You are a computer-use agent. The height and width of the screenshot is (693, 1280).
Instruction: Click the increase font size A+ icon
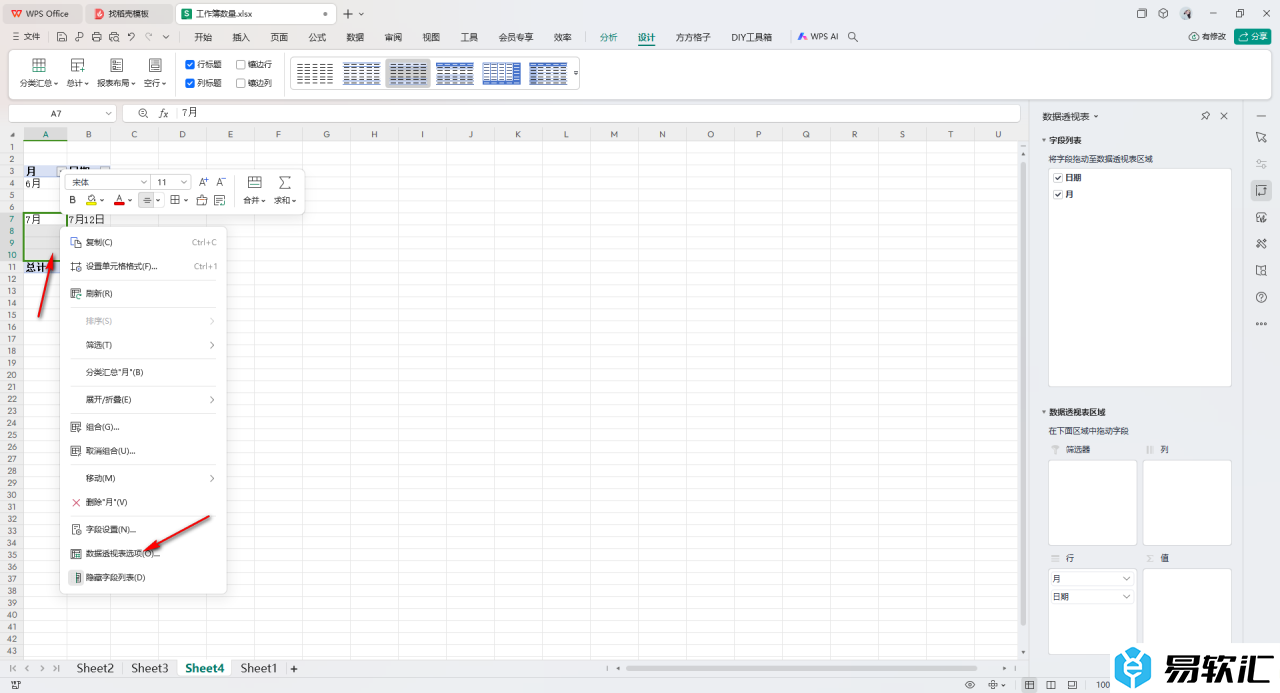204,182
